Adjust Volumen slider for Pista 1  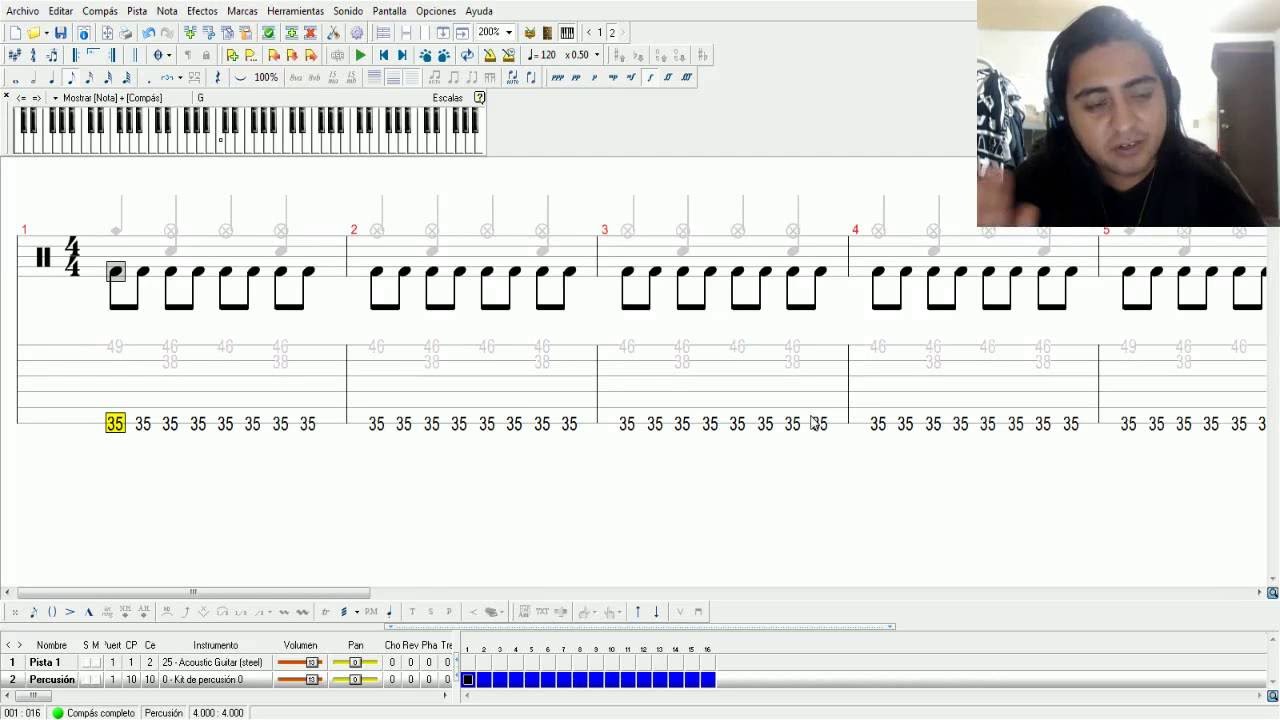[x=299, y=662]
